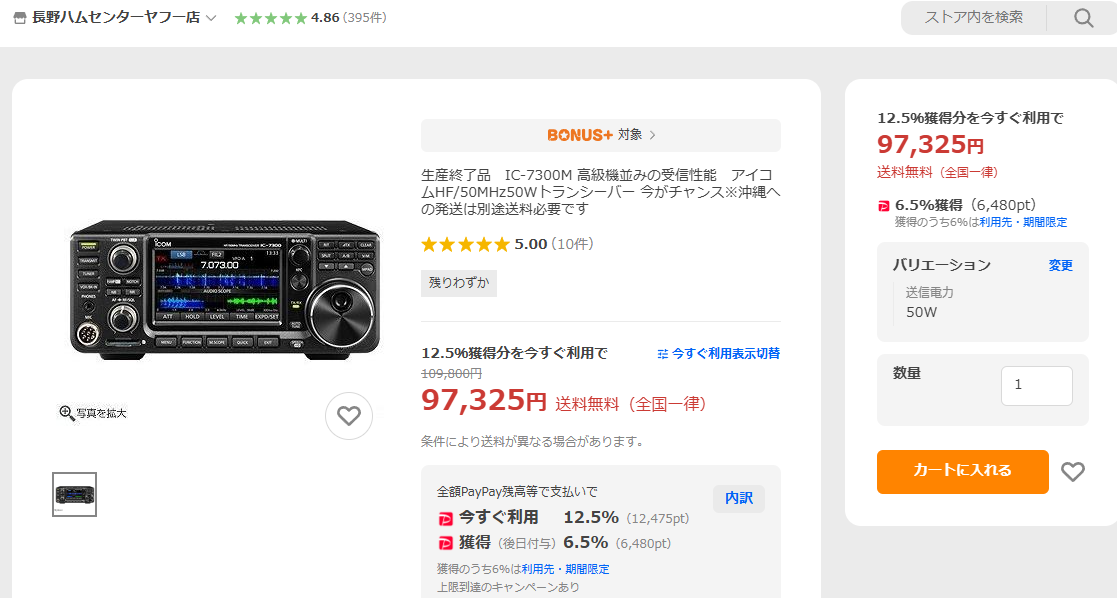Click magnifier icon to enlarge photo
Screen dimensions: 1117x598
[67, 413]
